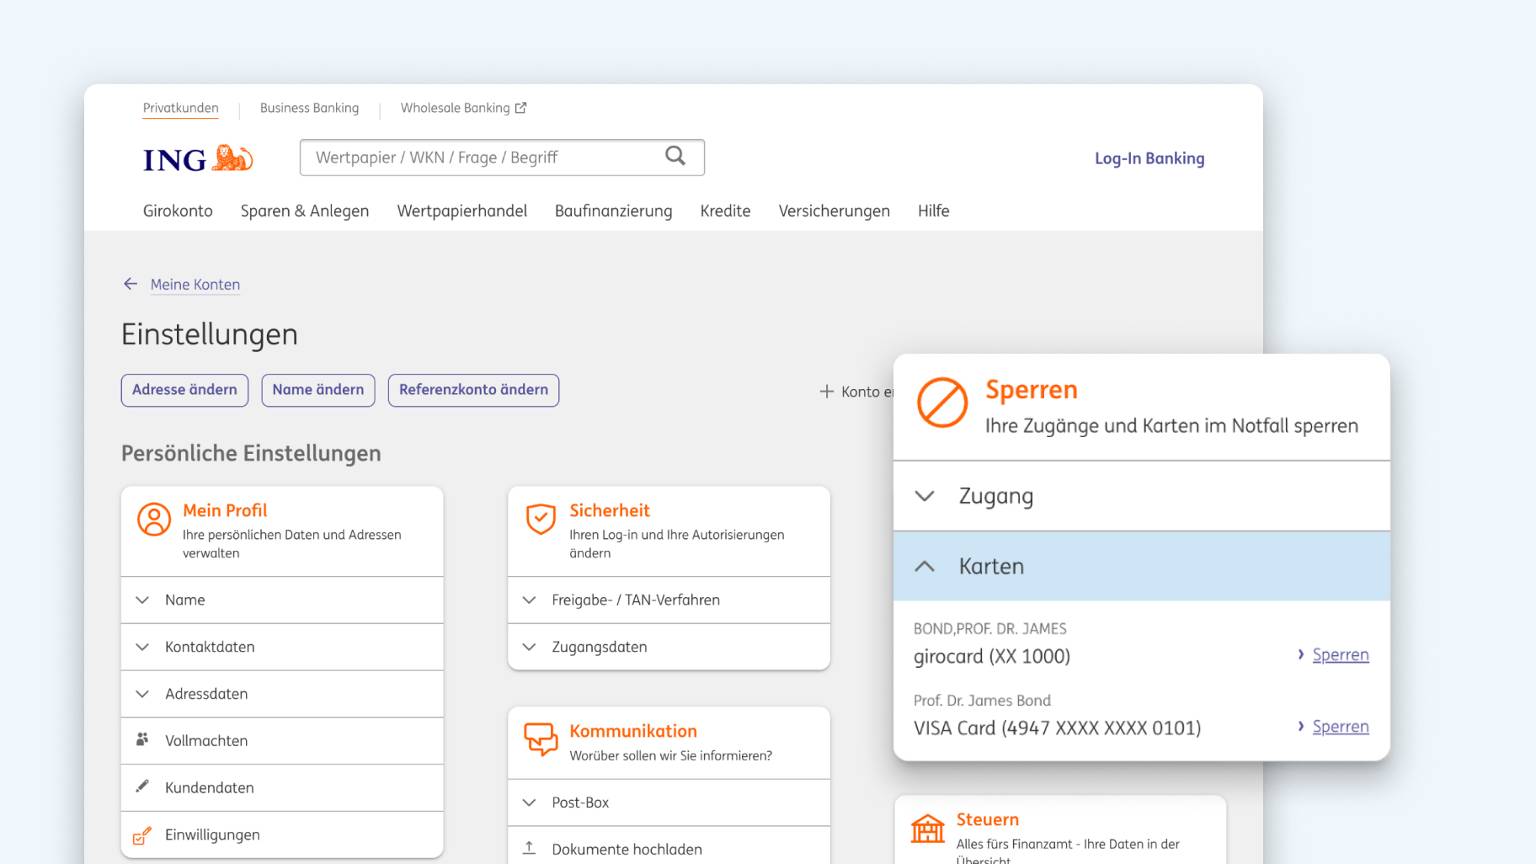Screen dimensions: 1536x864
Task: Click VISA Card (4947 XXXX XXXX 0101) text
Action: pyautogui.click(x=1057, y=728)
